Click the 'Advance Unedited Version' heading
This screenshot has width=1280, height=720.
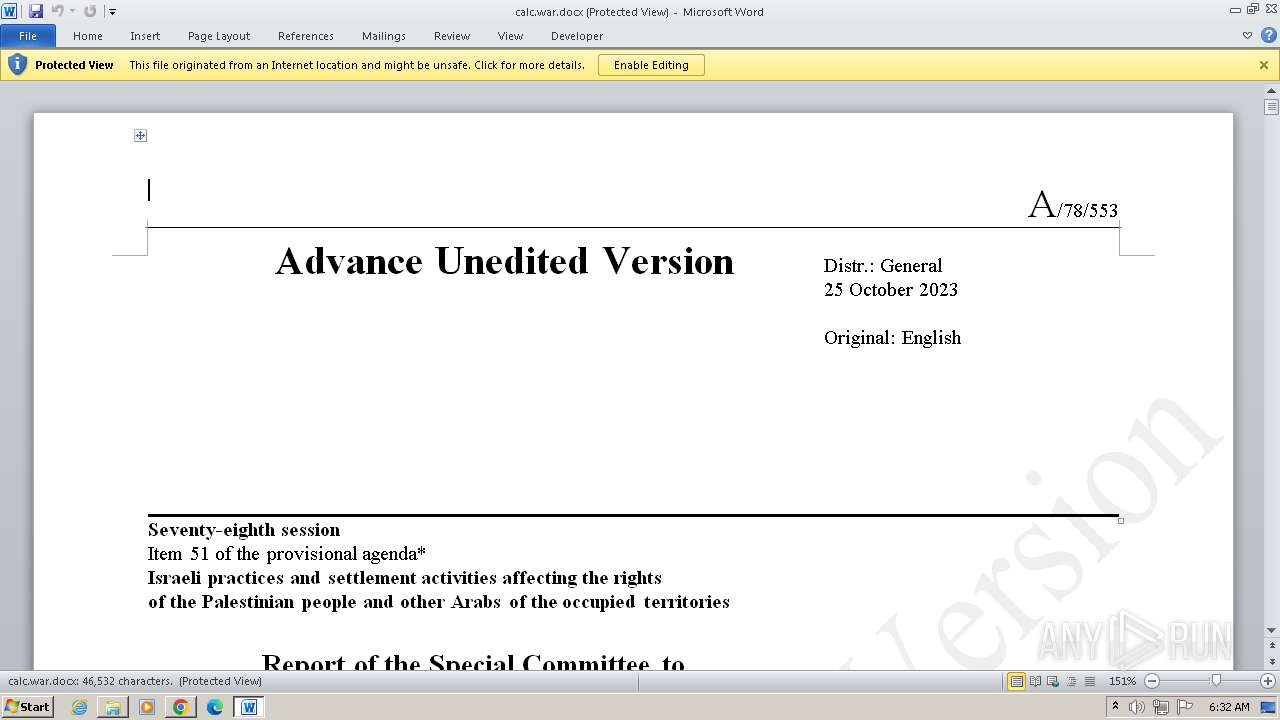click(505, 261)
